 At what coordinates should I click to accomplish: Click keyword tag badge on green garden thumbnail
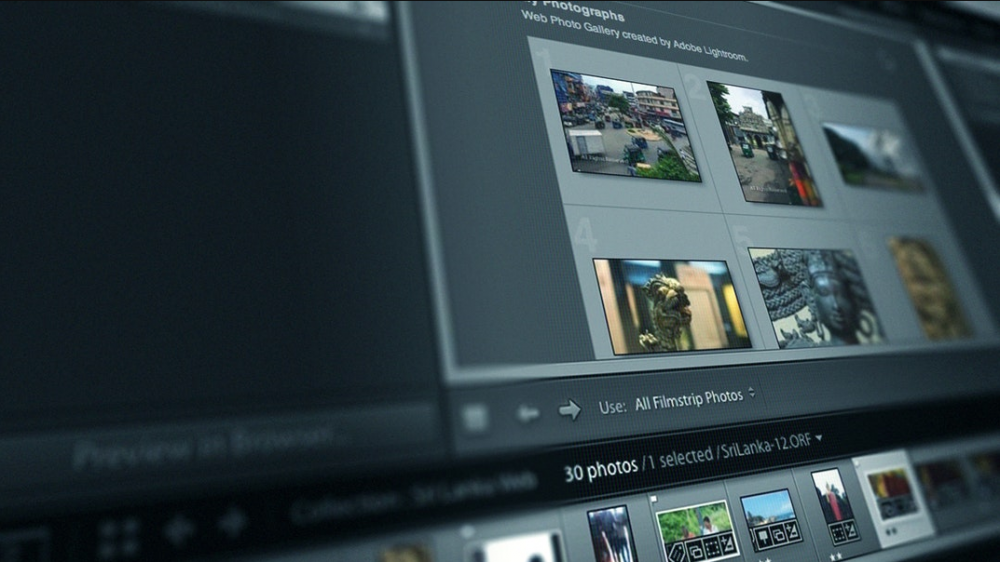click(678, 552)
